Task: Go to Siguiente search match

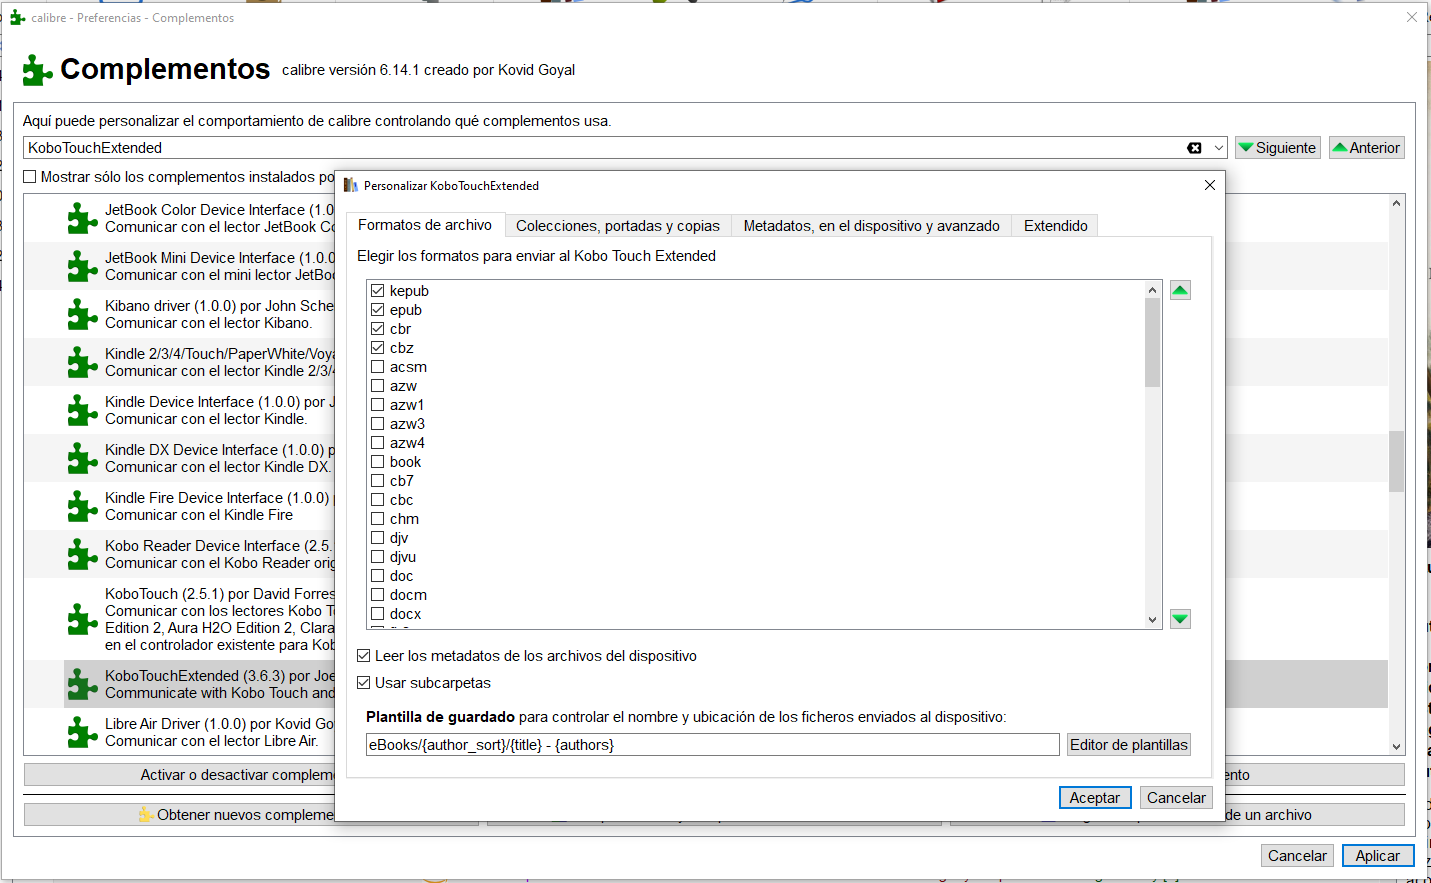Action: [x=1278, y=148]
